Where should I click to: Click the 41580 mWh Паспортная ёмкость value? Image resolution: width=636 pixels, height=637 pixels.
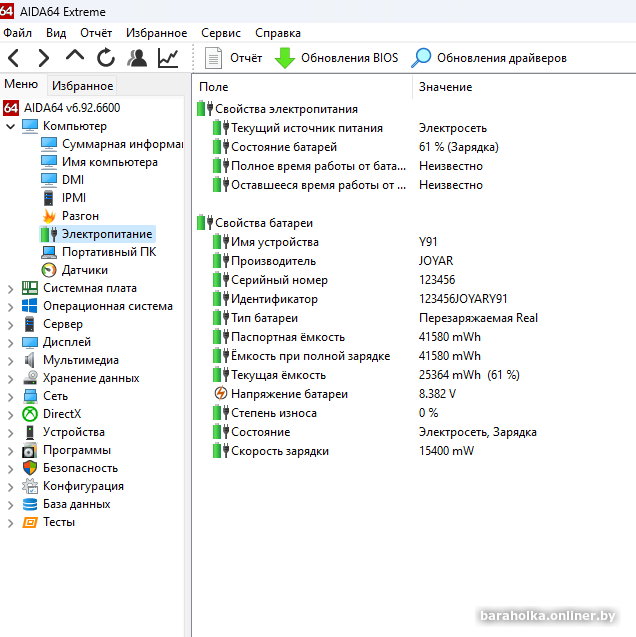pos(450,337)
